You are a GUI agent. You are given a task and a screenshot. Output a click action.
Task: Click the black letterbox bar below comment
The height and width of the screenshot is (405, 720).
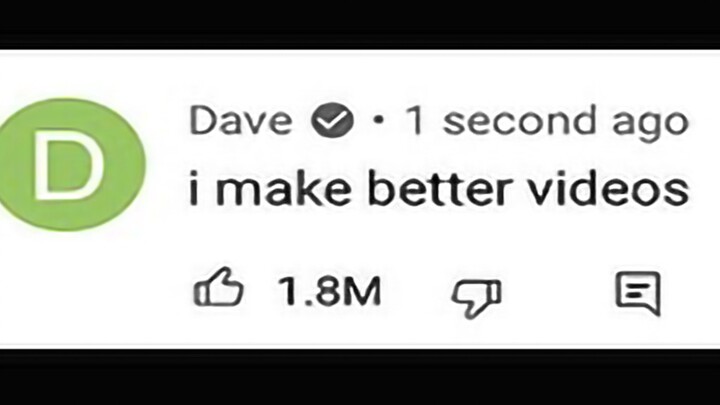pyautogui.click(x=360, y=377)
